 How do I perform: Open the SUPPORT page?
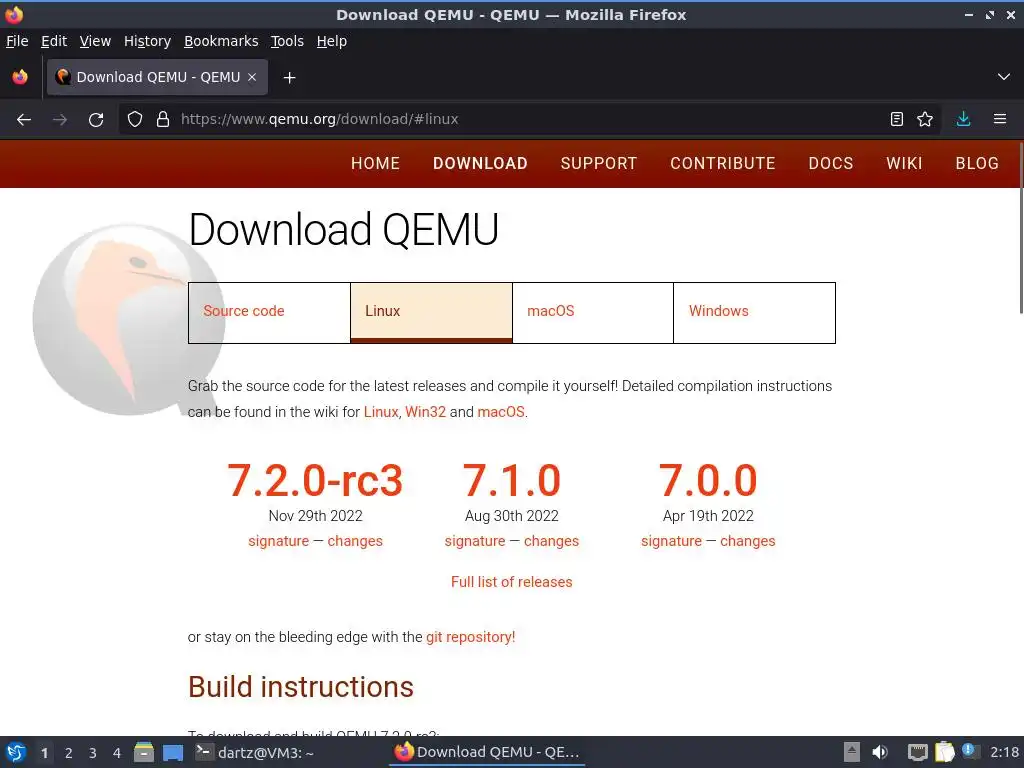pos(599,163)
